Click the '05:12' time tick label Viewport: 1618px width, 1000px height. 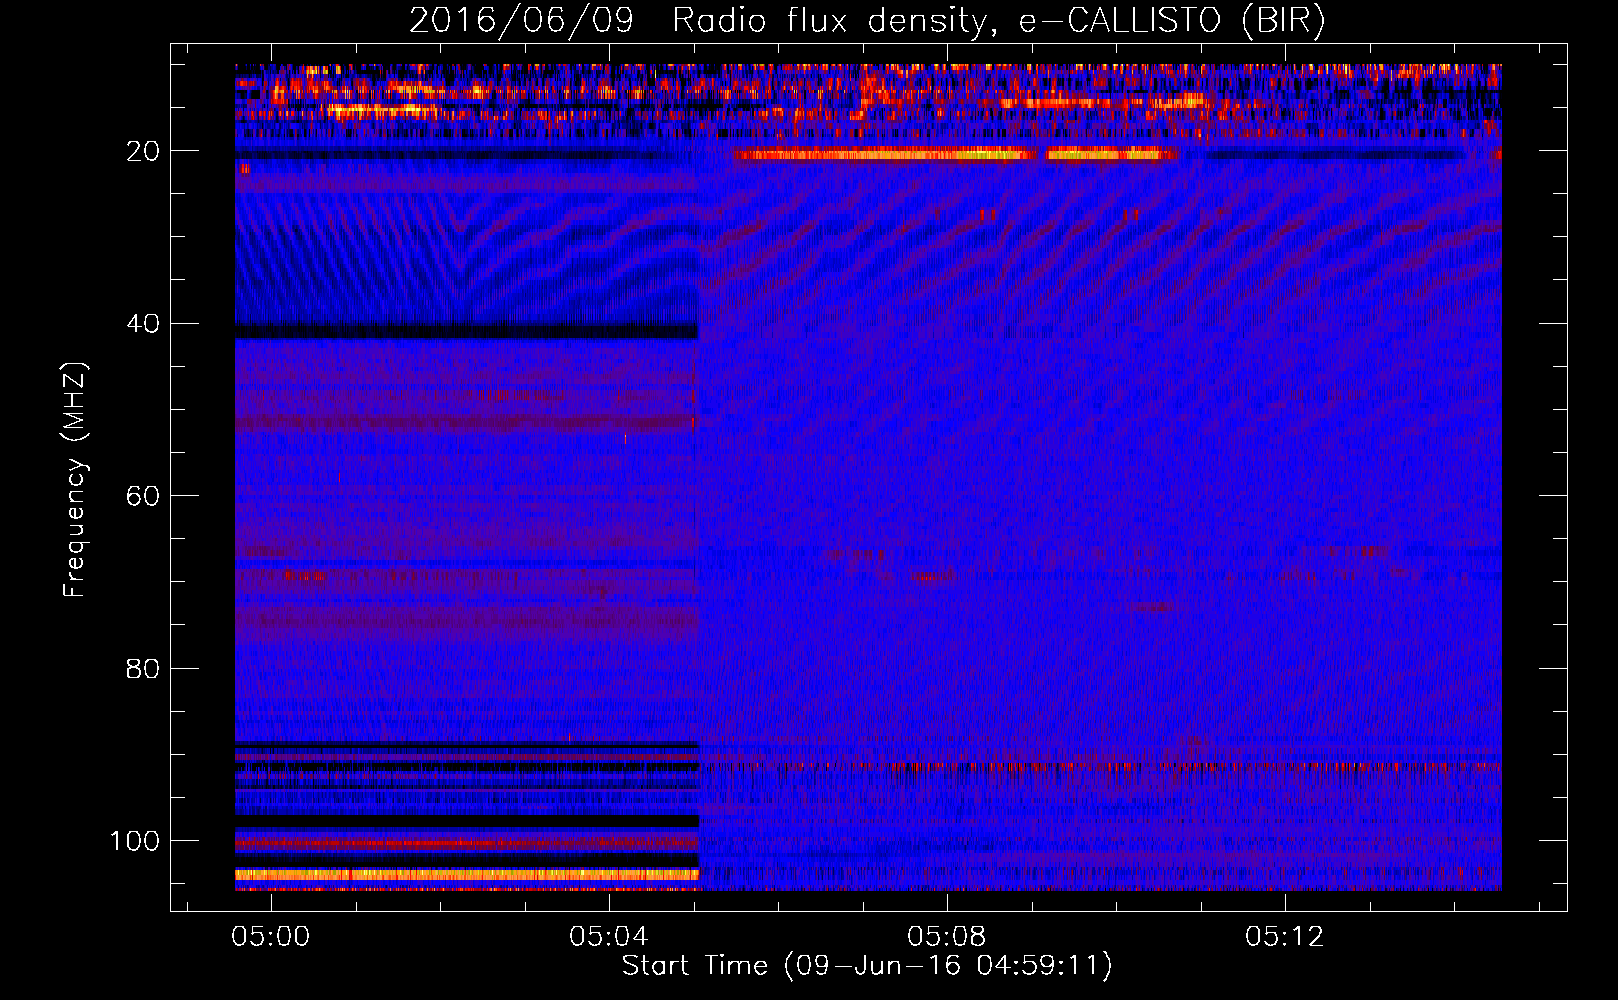(1284, 937)
